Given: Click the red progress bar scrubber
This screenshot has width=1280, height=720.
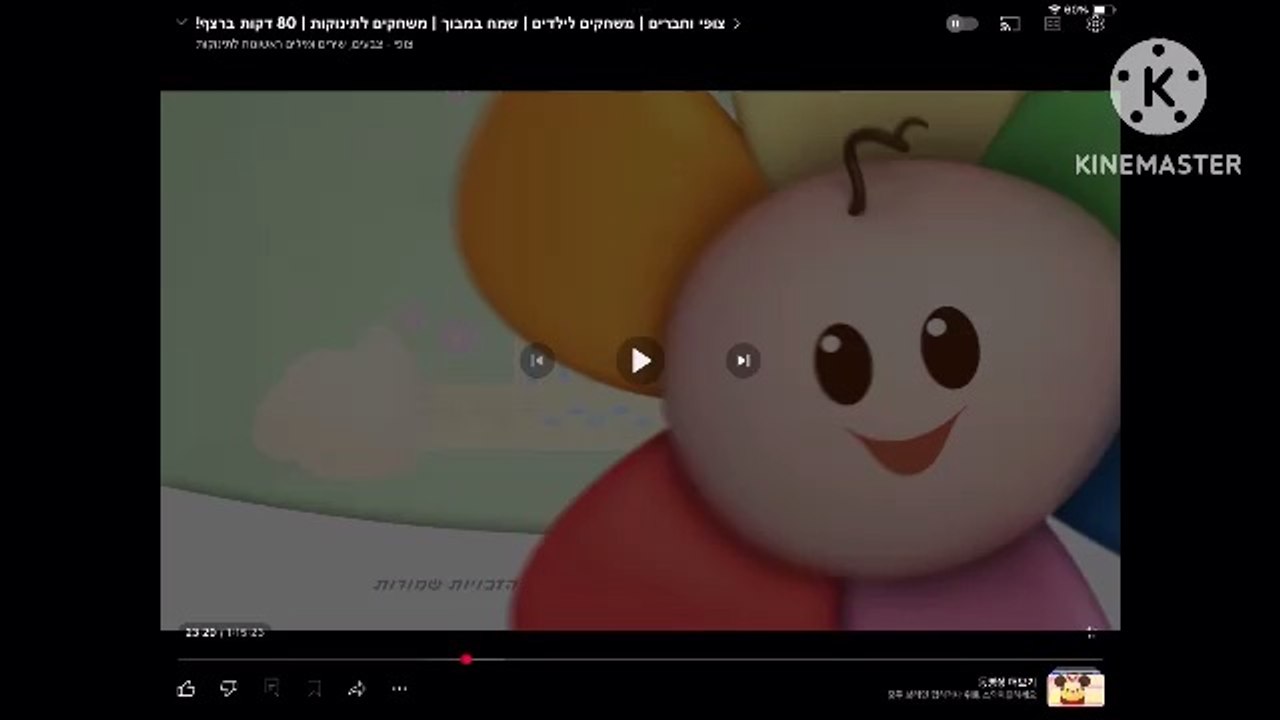Looking at the screenshot, I should tap(466, 659).
